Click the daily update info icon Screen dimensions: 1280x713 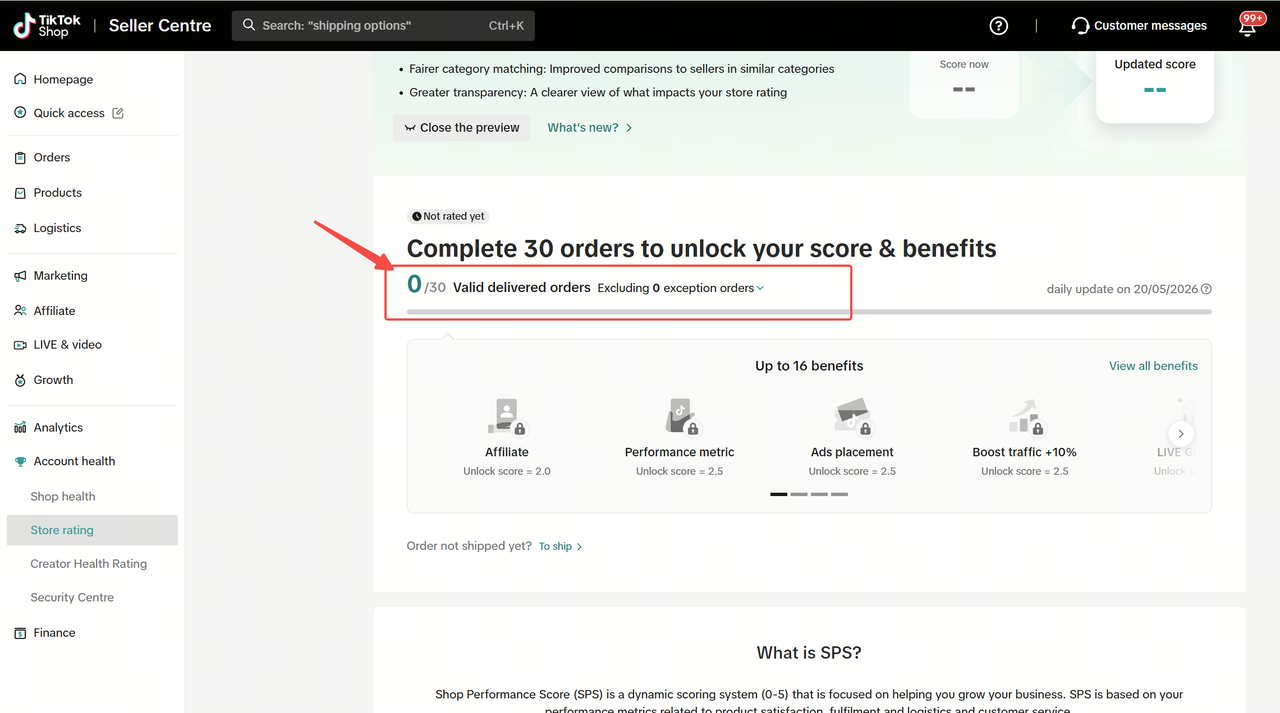click(x=1206, y=289)
